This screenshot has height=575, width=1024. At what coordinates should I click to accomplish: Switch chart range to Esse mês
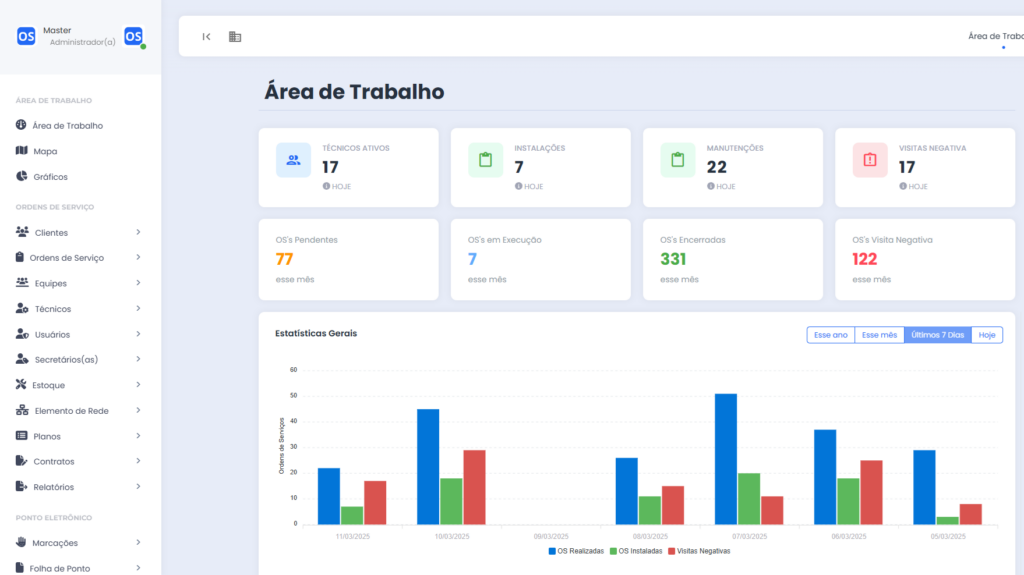click(879, 335)
